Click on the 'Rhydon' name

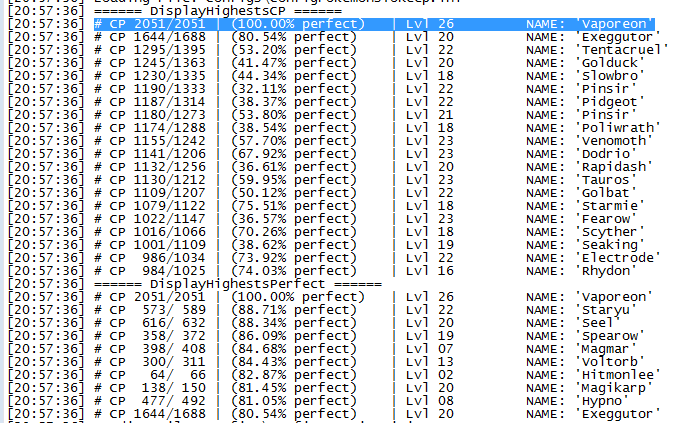click(x=606, y=271)
